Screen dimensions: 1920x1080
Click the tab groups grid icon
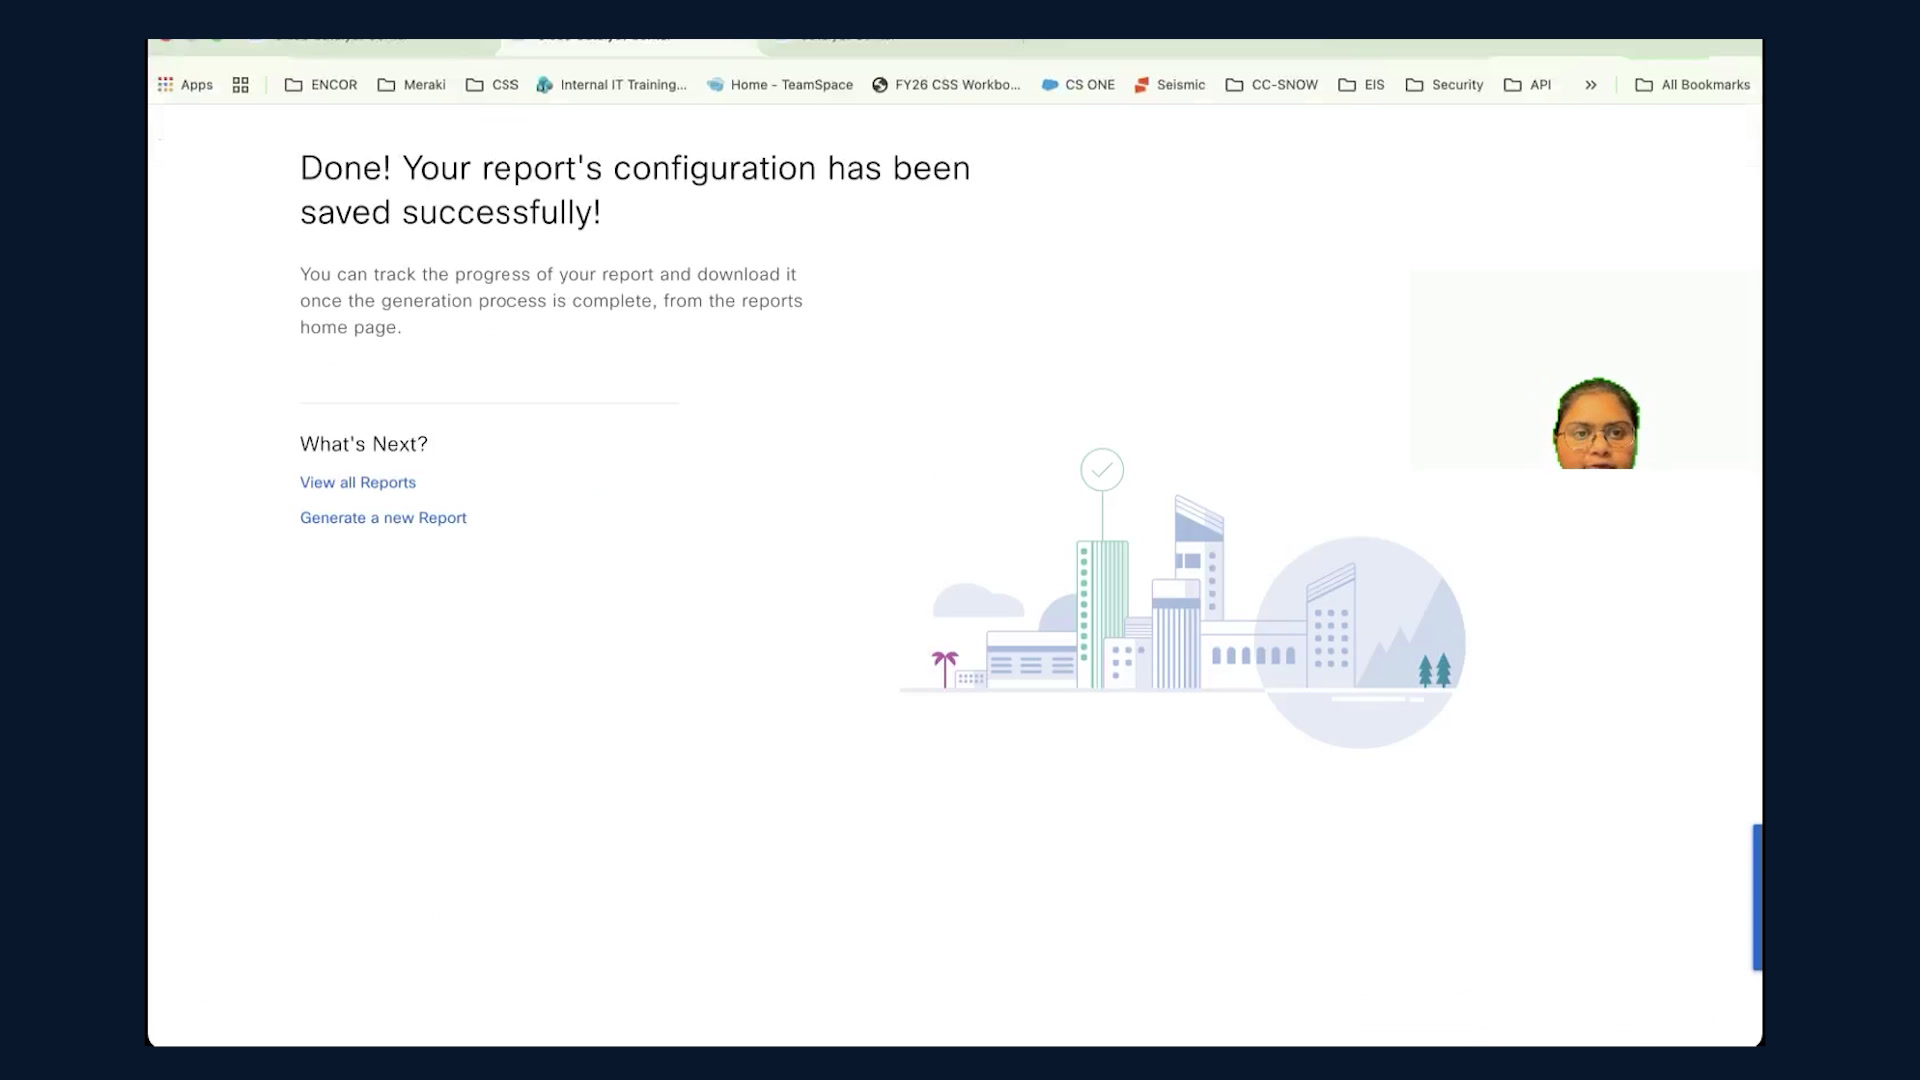tap(240, 85)
